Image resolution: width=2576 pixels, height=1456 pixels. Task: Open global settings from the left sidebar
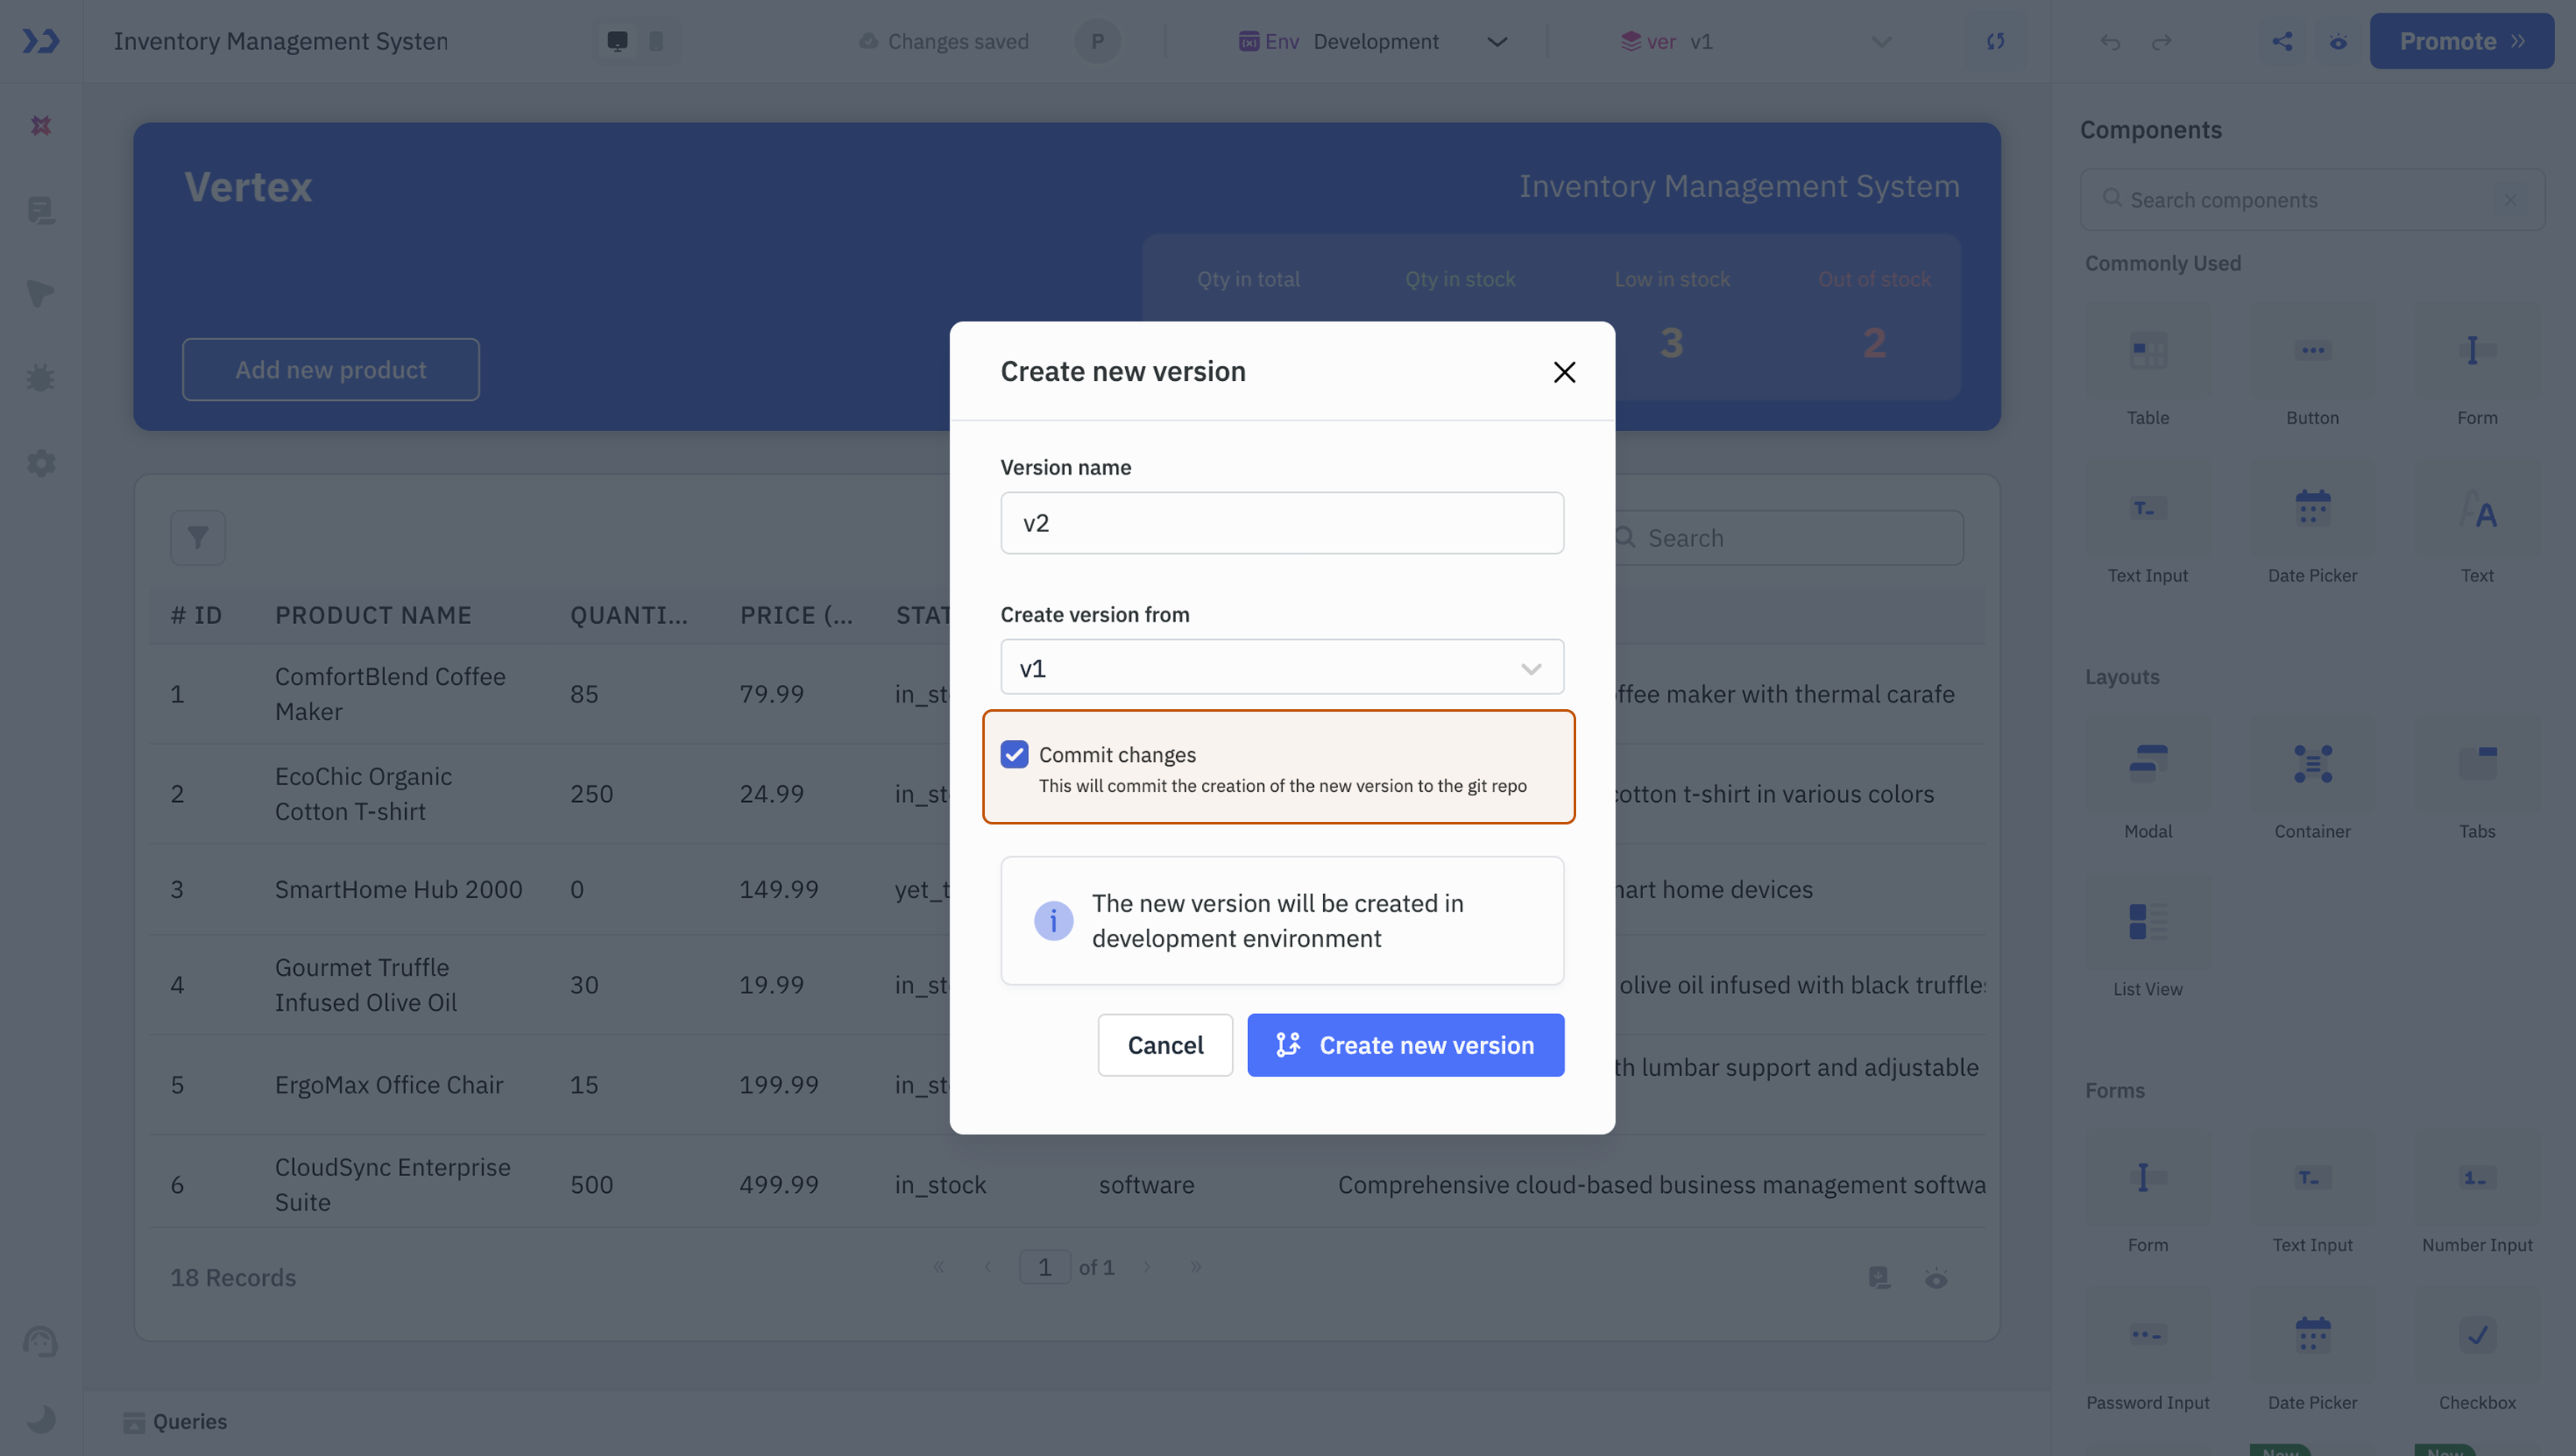pos(41,463)
